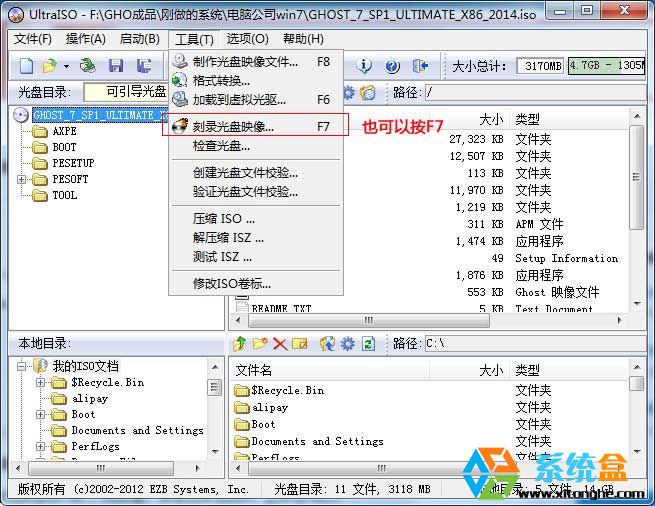Click up-folder arrow icon in local toolbar
This screenshot has width=655, height=506.
239,344
